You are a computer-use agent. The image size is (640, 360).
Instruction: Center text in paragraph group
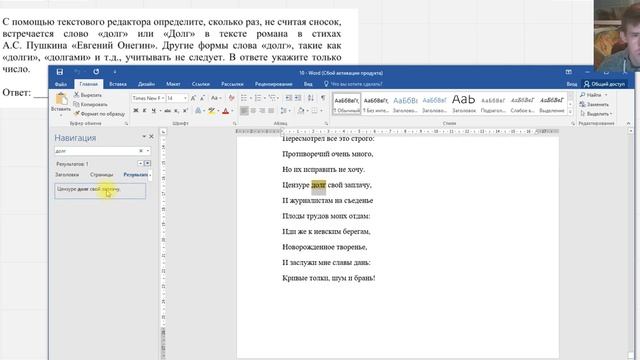253,111
